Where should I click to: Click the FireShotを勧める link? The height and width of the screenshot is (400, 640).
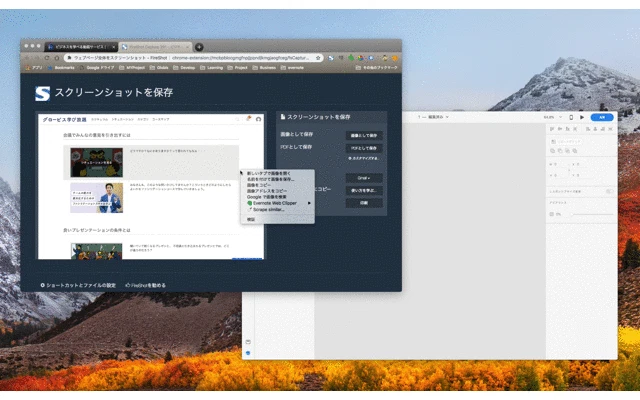(146, 285)
